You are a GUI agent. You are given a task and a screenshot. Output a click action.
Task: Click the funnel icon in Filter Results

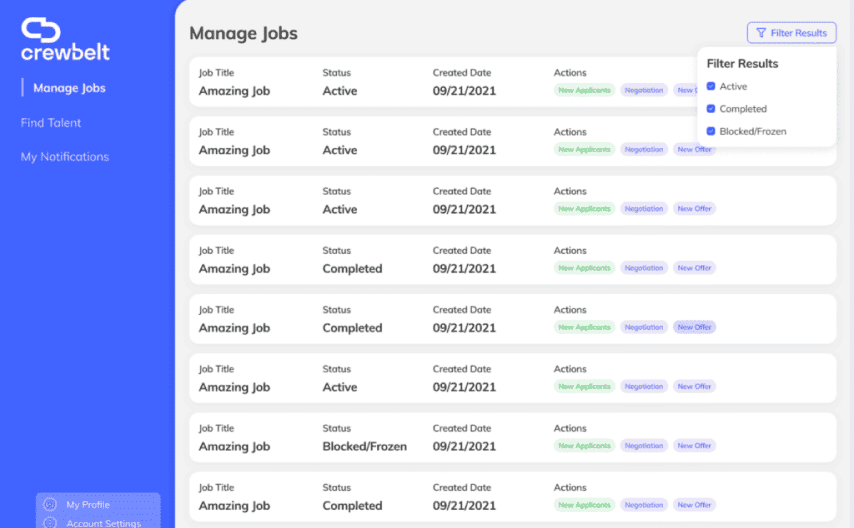(x=761, y=33)
